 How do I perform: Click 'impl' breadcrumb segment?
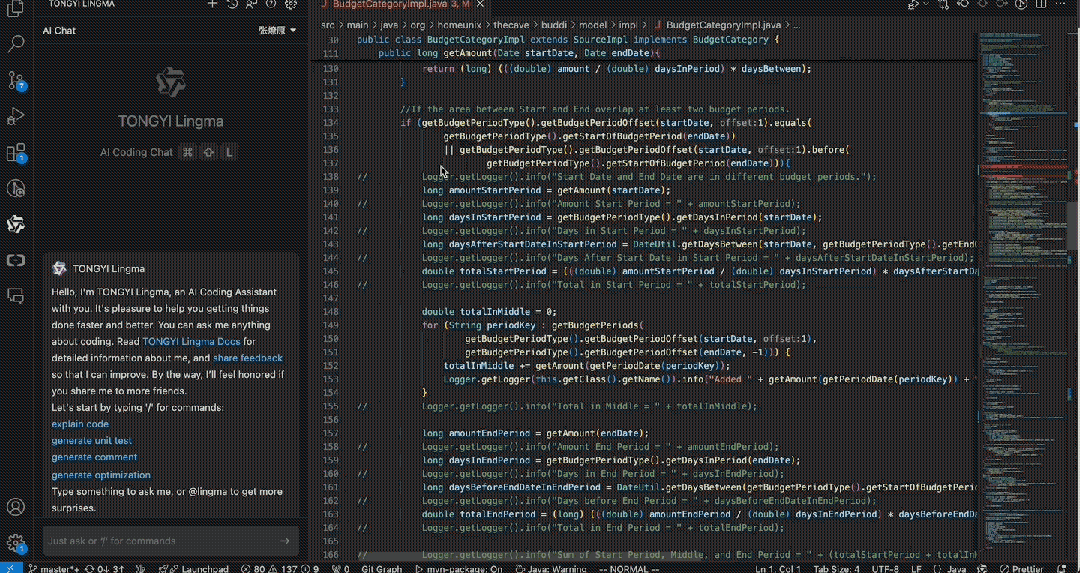630,24
